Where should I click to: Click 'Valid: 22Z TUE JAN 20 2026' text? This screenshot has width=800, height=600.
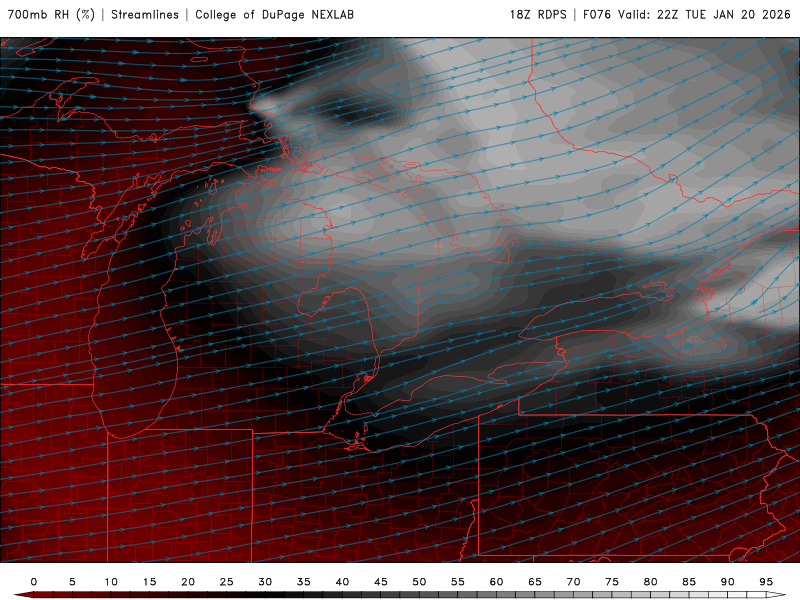point(704,14)
